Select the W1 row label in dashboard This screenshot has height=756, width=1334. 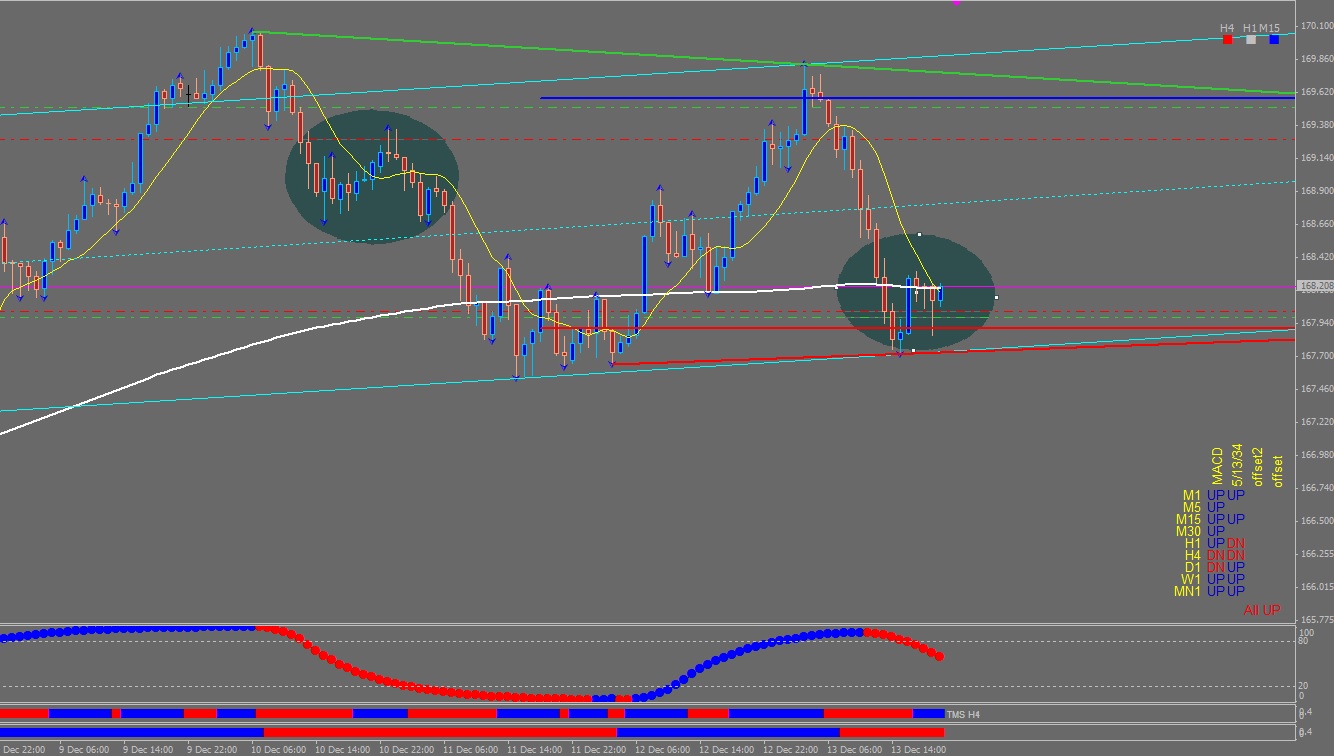click(x=1191, y=579)
